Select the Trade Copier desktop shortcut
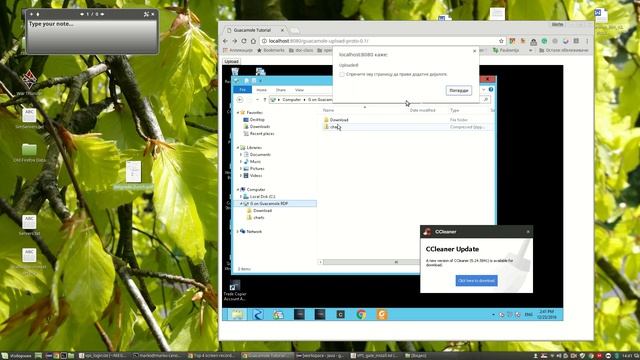 [235, 291]
